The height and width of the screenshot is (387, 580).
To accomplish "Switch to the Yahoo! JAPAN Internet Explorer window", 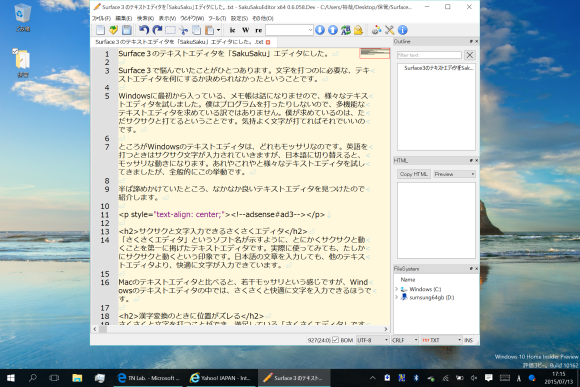I will click(220, 378).
